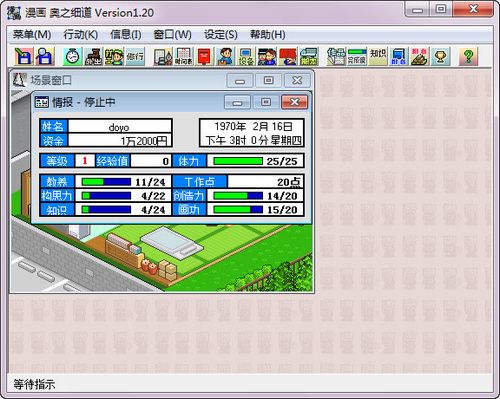Open the red mailbox toolbar icon
The width and height of the screenshot is (500, 399).
(204, 56)
